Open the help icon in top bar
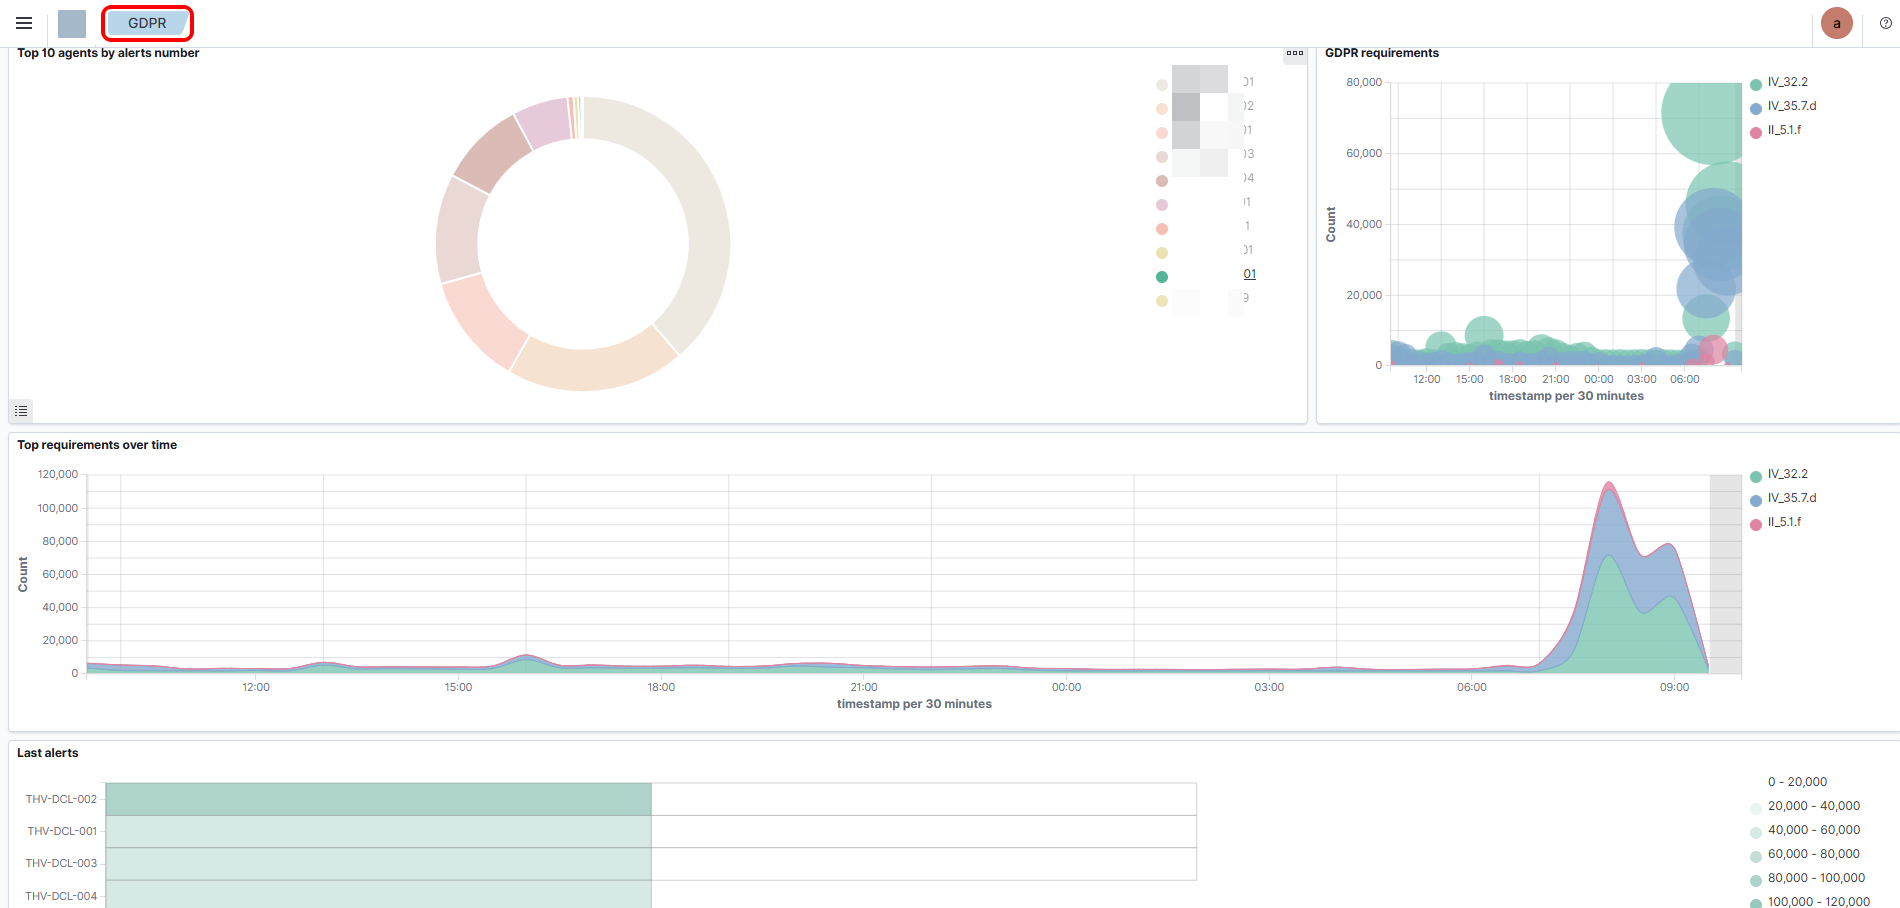The image size is (1900, 908). (x=1885, y=23)
